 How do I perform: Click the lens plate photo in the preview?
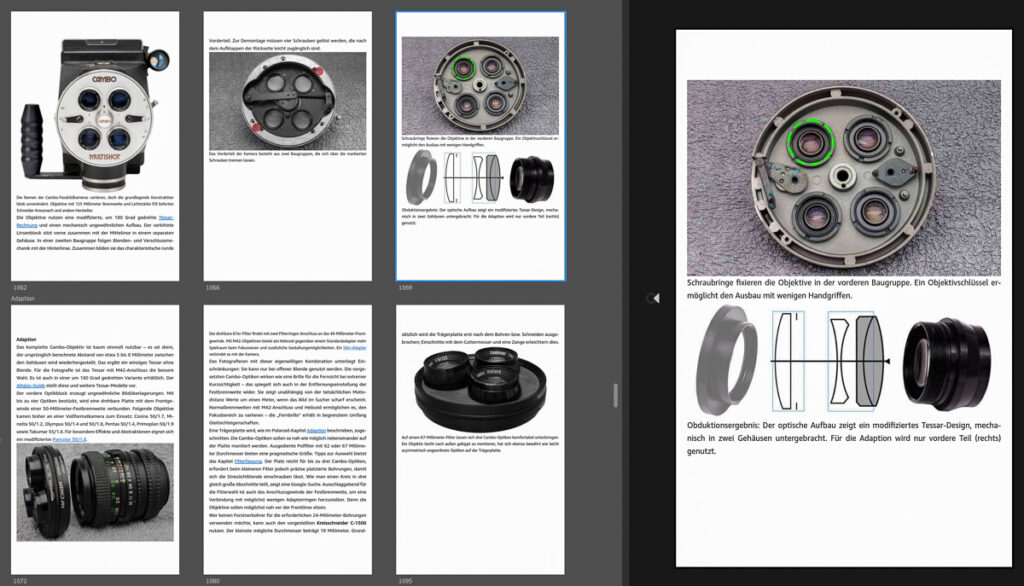(844, 178)
